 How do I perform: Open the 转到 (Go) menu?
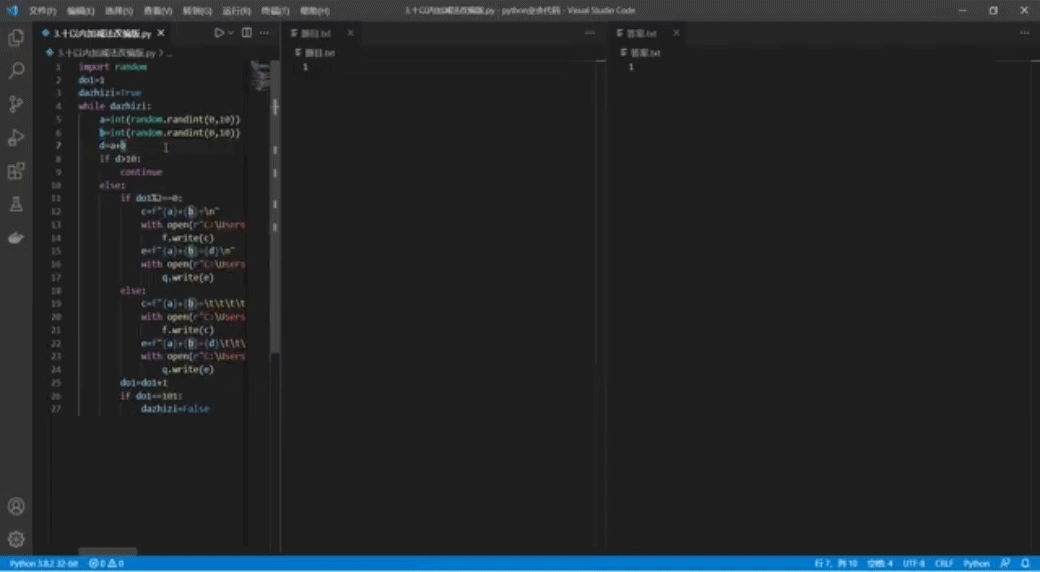[197, 11]
